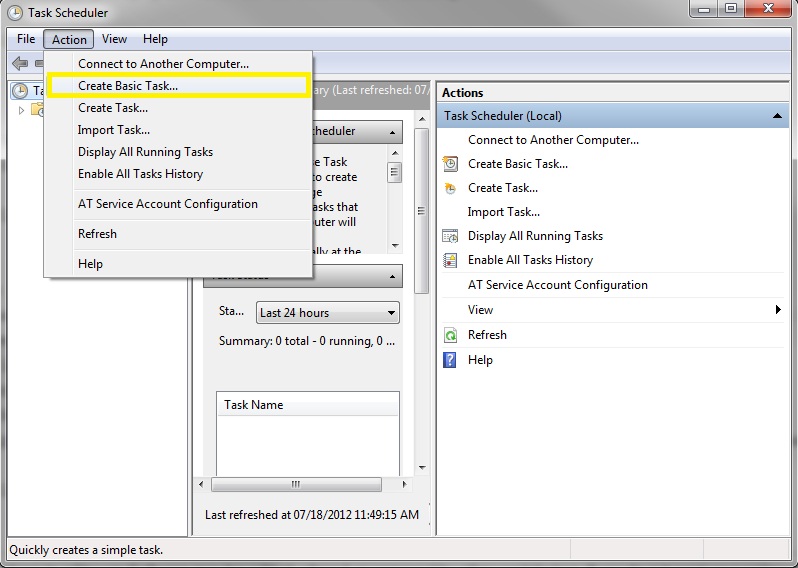The width and height of the screenshot is (798, 568).
Task: Click Connect to Another Computer in Actions pane
Action: pyautogui.click(x=553, y=140)
